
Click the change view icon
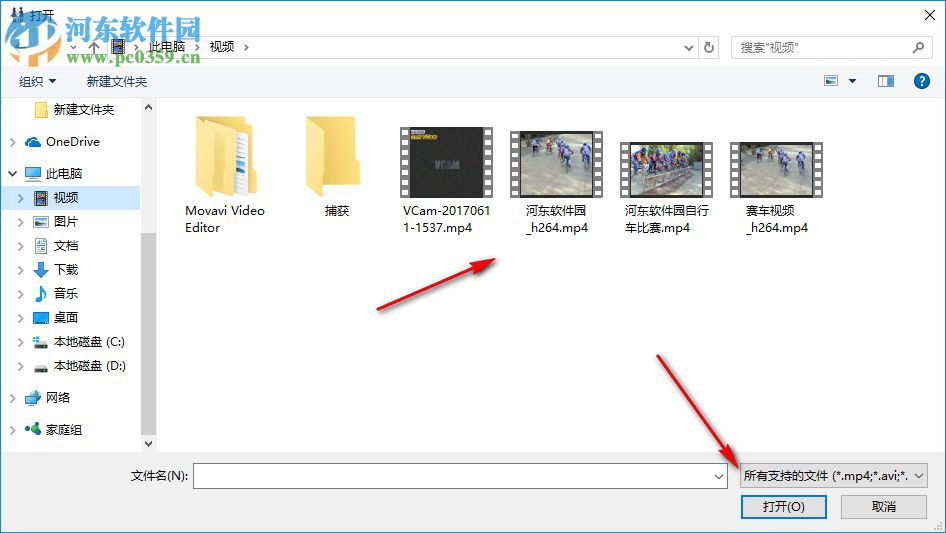(x=831, y=81)
